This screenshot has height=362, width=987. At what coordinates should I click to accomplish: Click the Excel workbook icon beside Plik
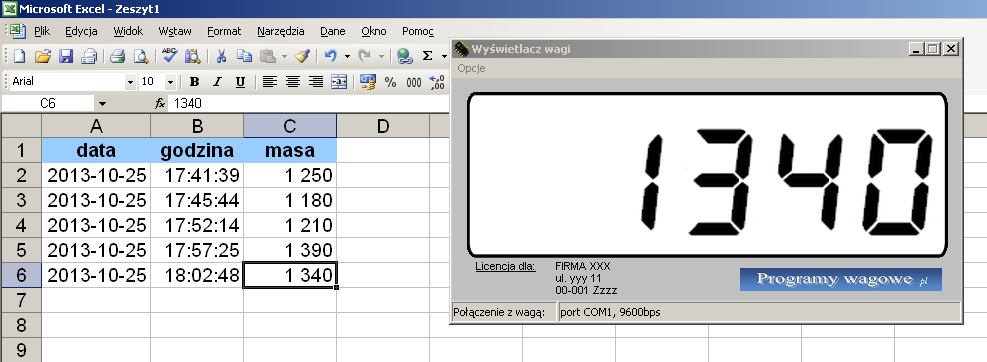point(17,31)
